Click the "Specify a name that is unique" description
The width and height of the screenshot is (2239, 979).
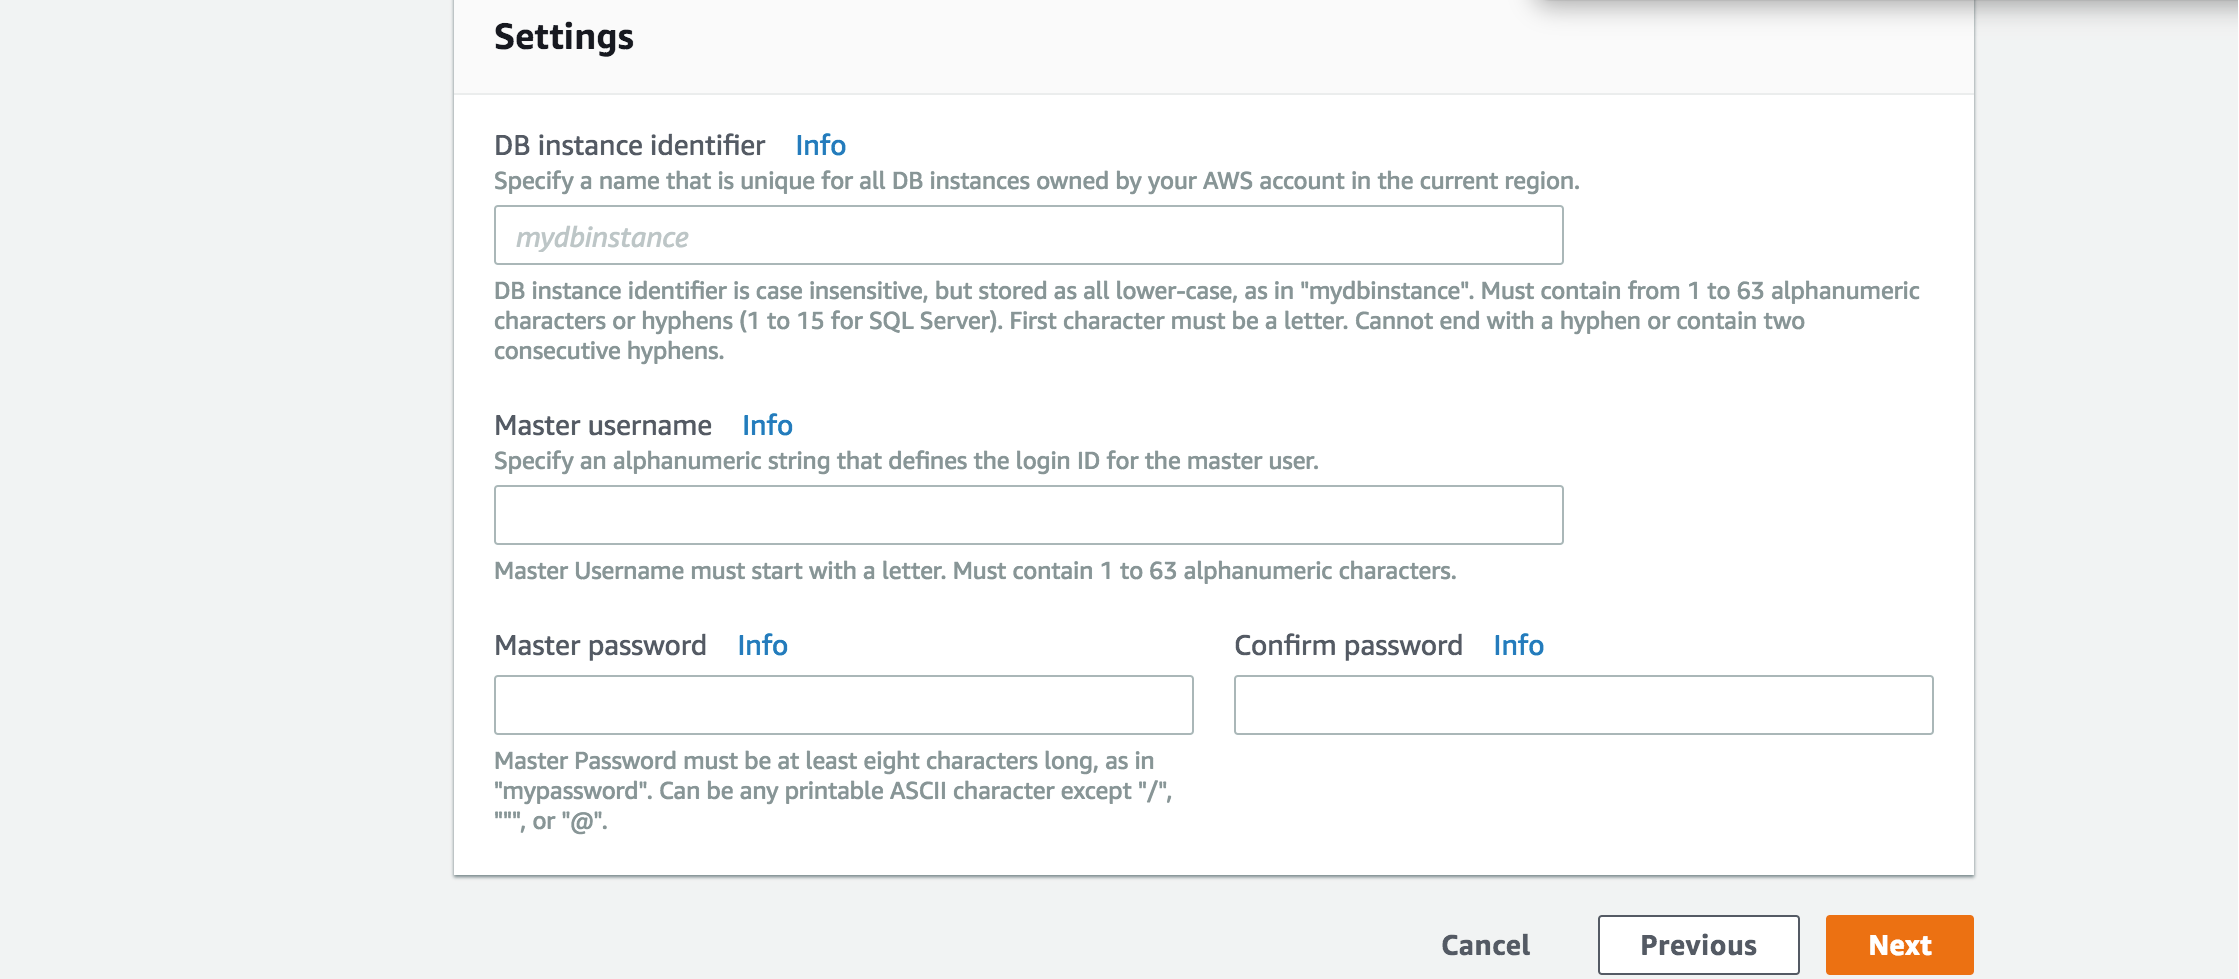point(1036,181)
